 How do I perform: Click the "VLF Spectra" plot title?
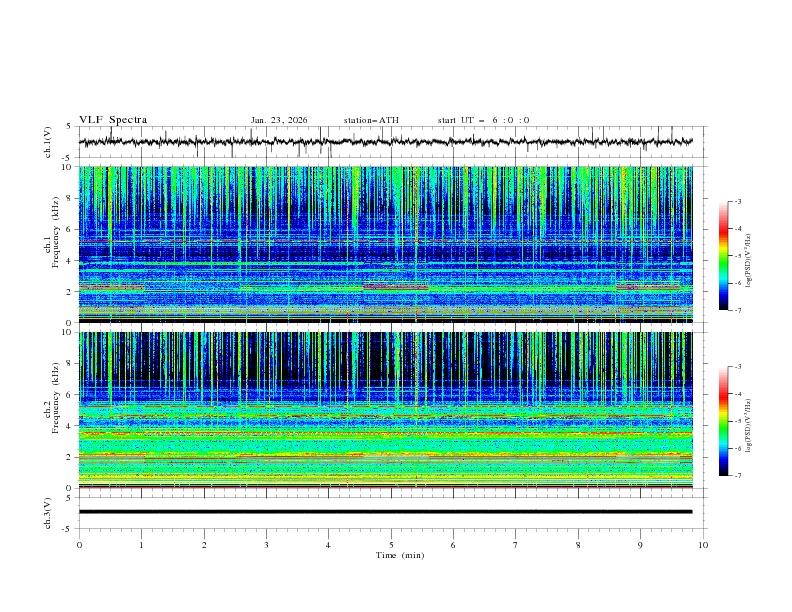[x=113, y=120]
